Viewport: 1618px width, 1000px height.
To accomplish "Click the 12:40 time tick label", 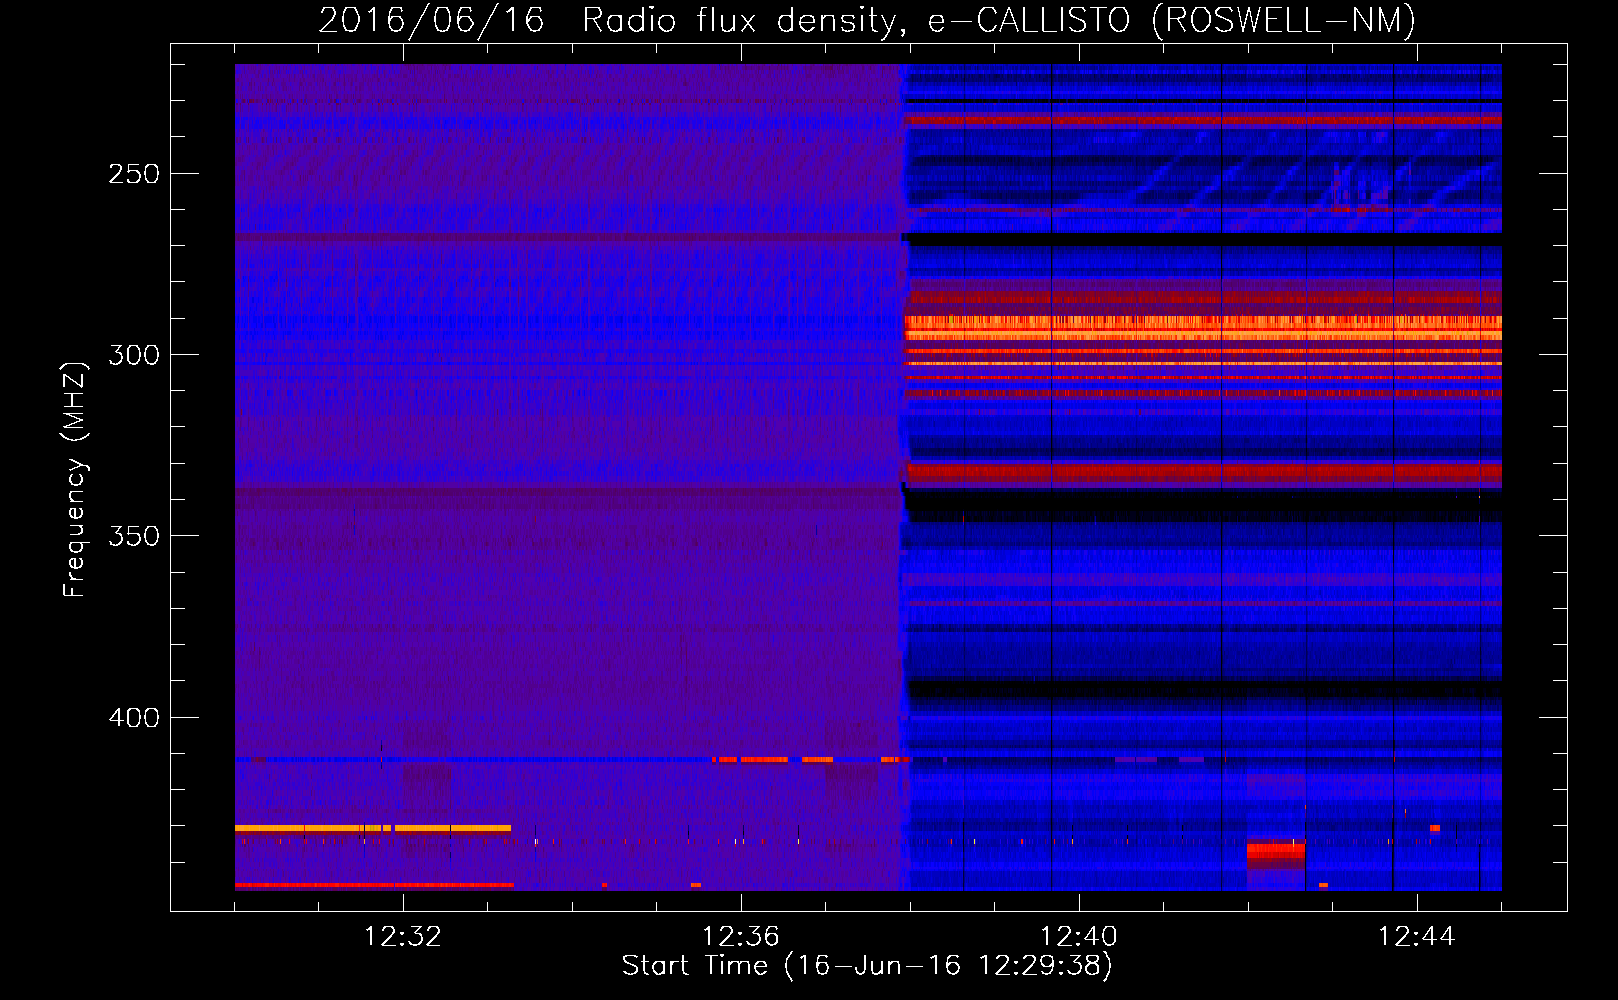I will pyautogui.click(x=1079, y=937).
